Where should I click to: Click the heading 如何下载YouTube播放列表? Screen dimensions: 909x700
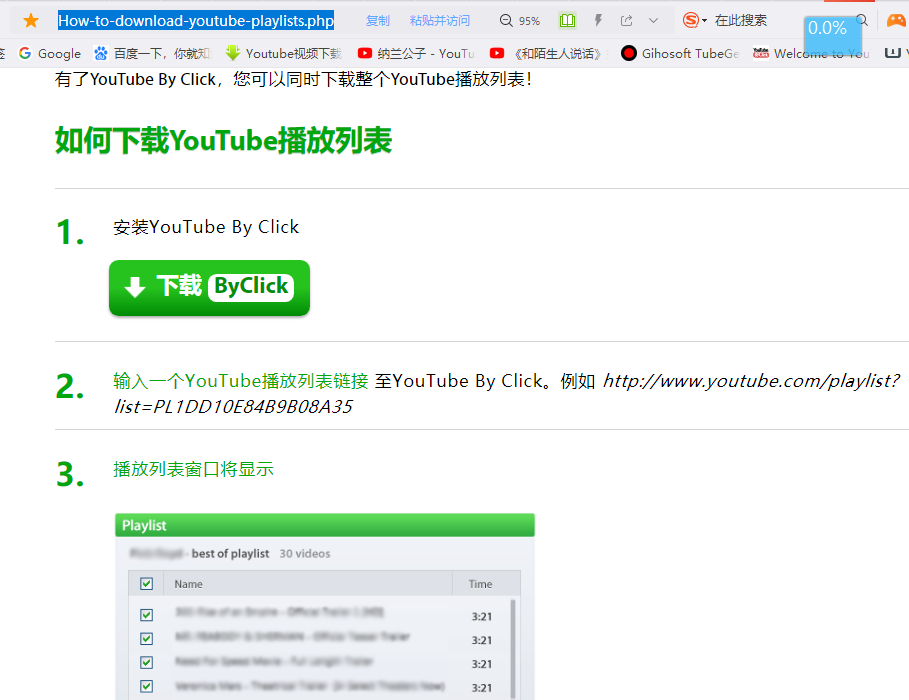pos(224,140)
